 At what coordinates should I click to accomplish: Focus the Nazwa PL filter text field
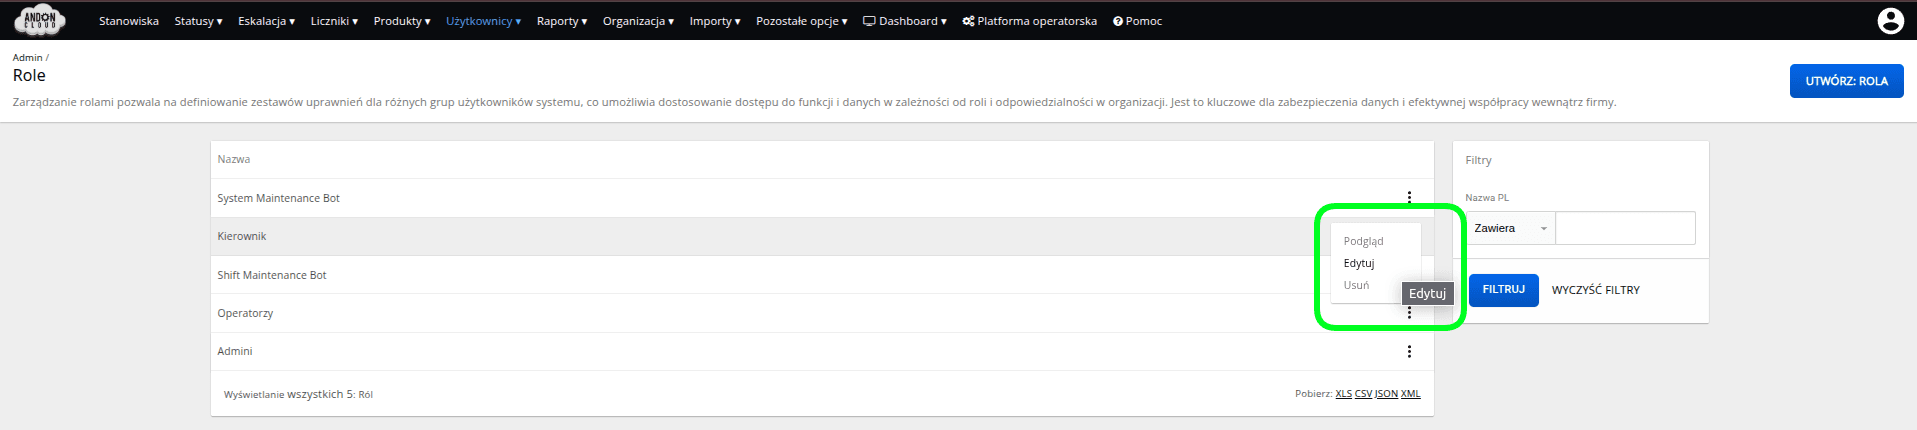point(1626,228)
